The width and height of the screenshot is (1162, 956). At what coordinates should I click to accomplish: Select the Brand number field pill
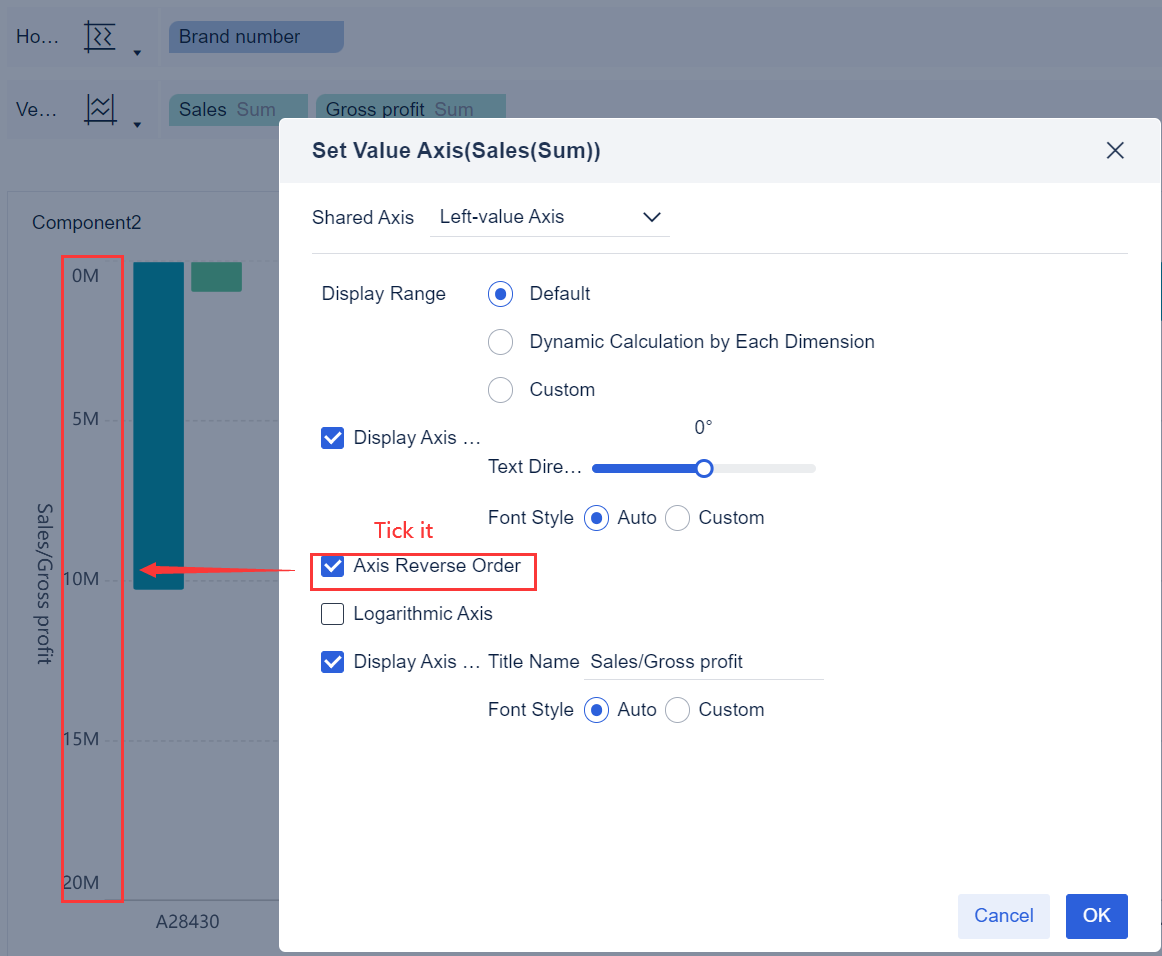(x=255, y=36)
